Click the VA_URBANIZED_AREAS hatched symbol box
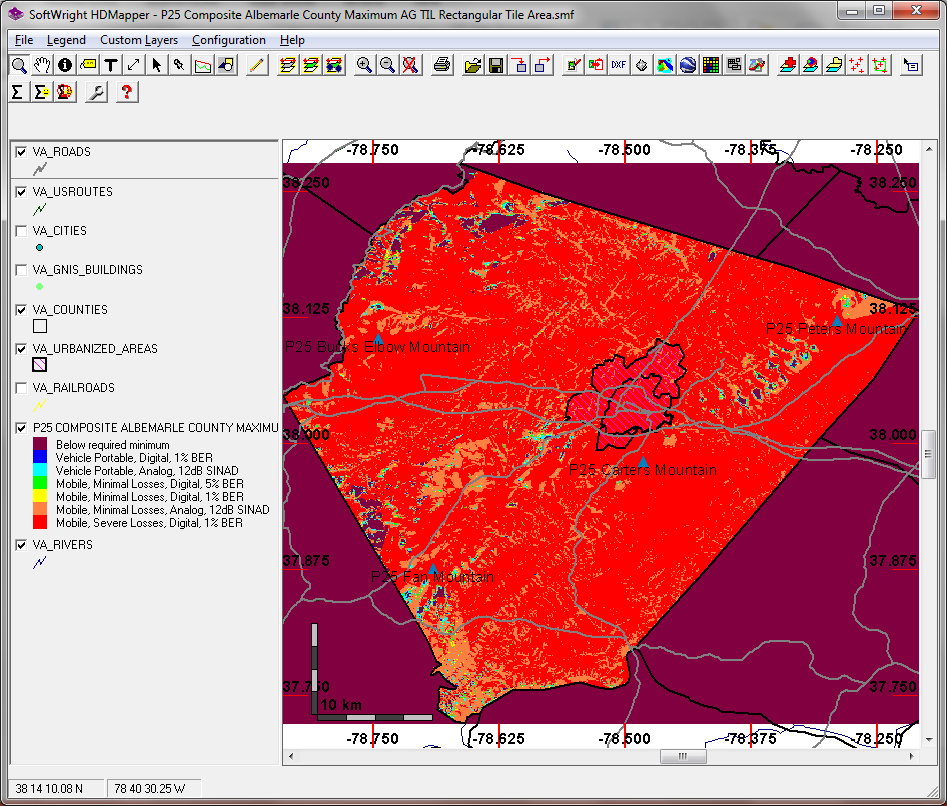This screenshot has height=806, width=947. pos(40,365)
